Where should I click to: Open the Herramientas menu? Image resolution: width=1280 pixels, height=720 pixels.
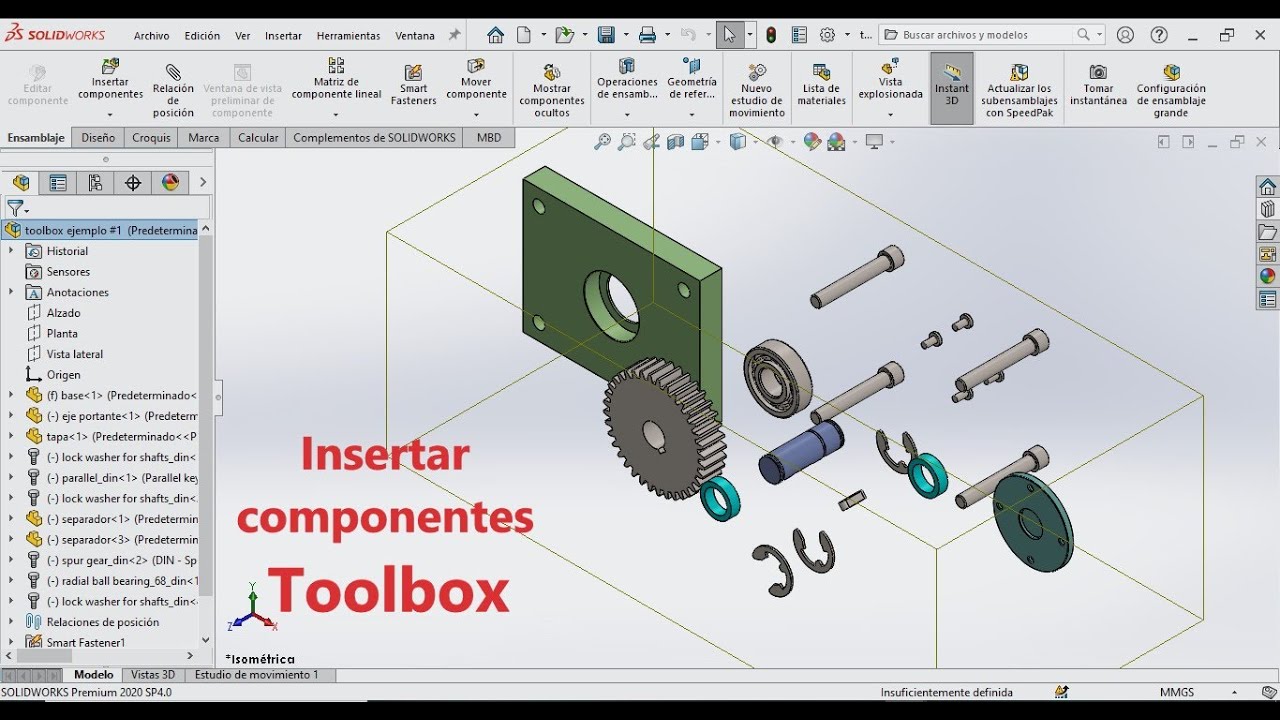click(x=348, y=35)
